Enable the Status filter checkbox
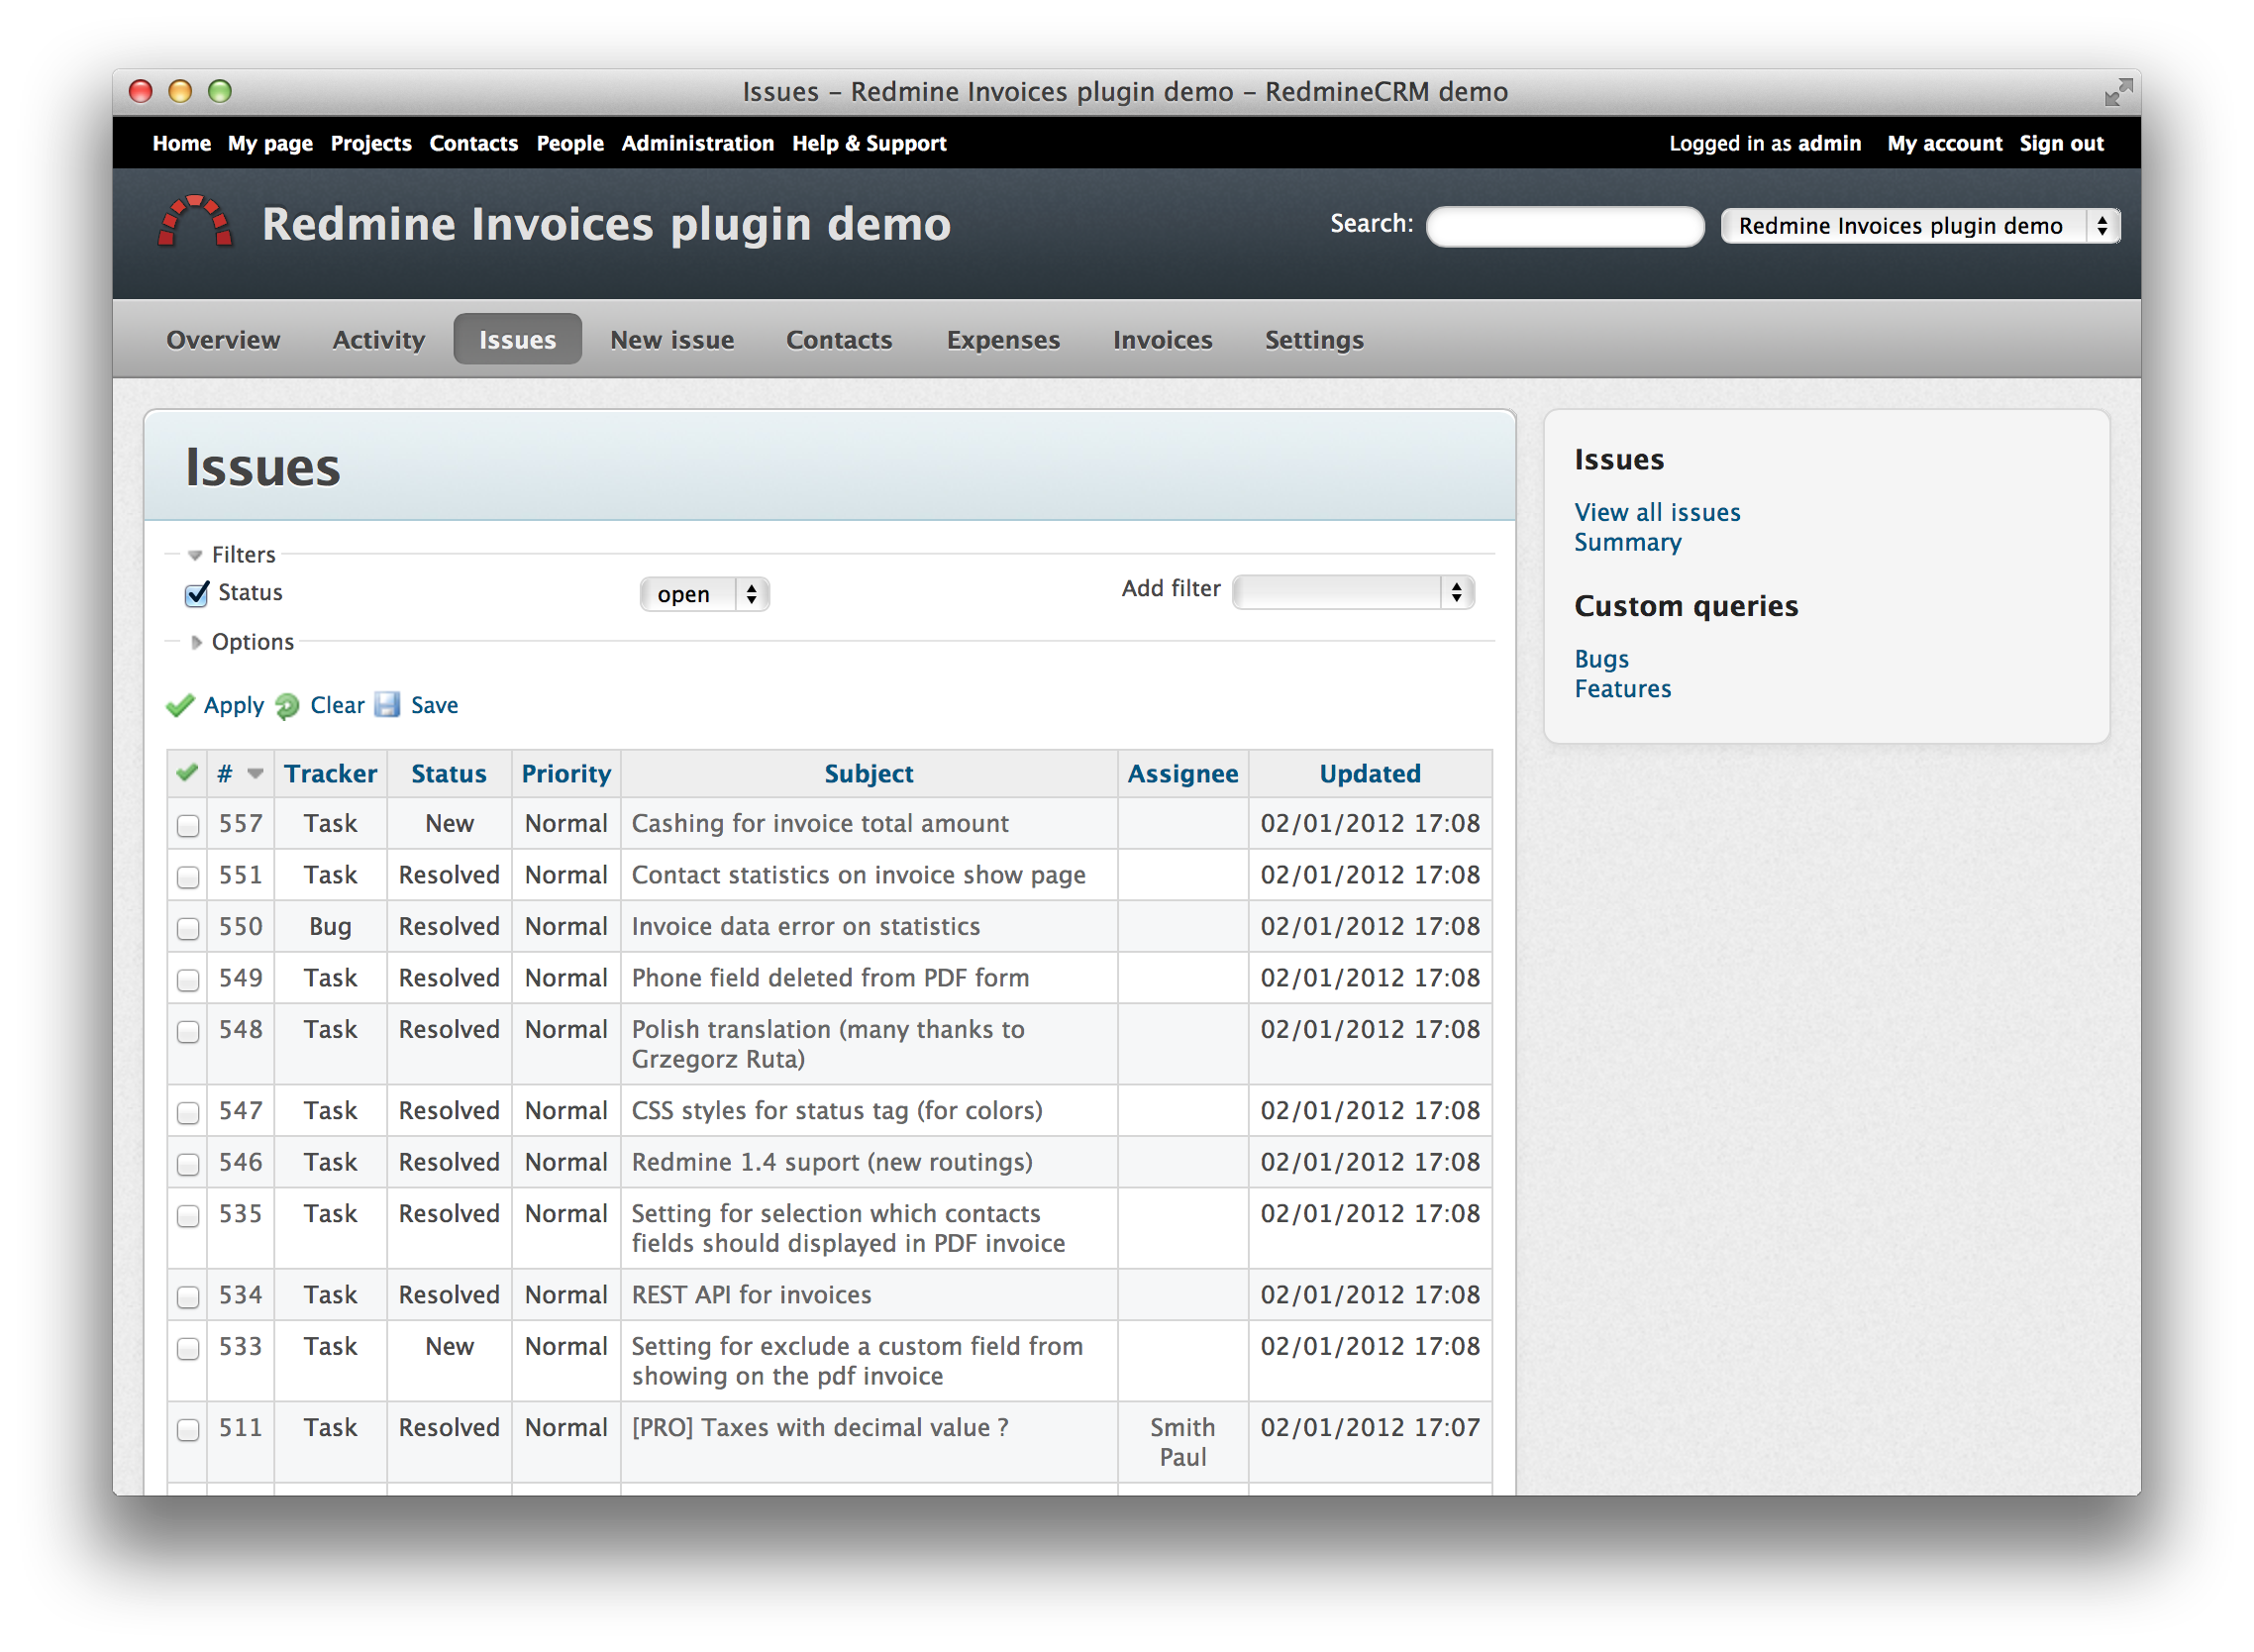 [x=196, y=593]
